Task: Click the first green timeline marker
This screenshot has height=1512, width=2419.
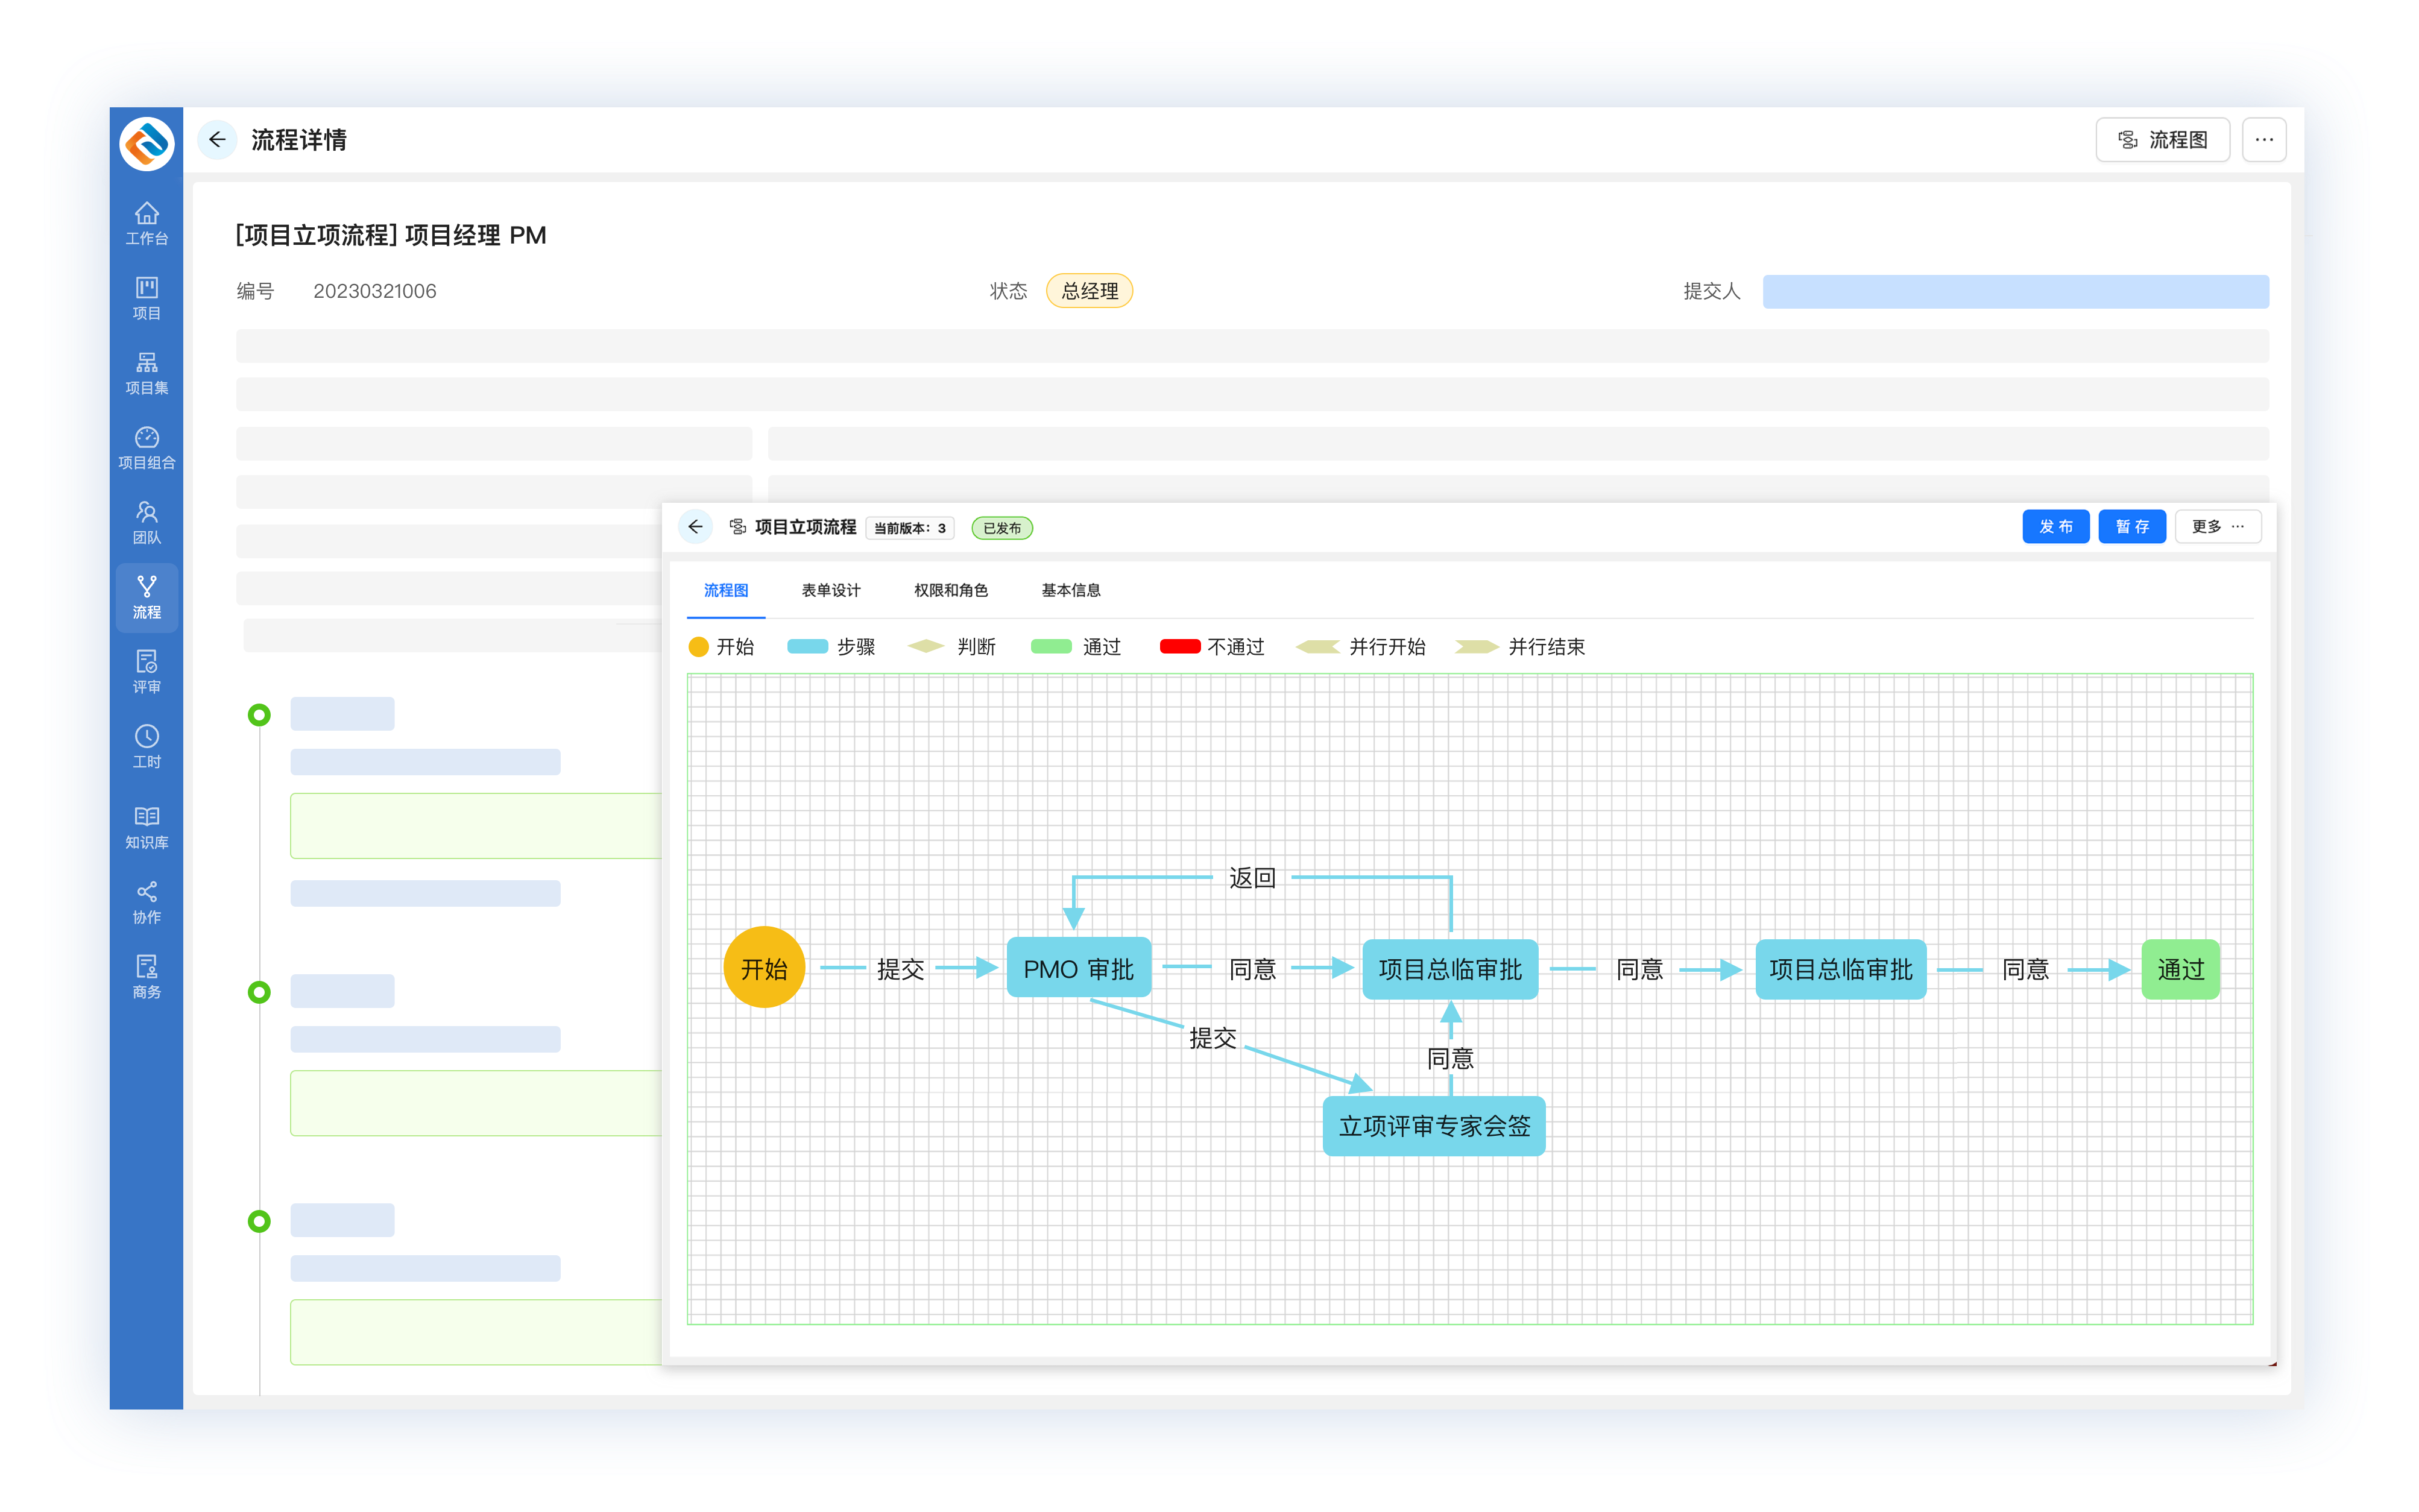Action: pos(259,715)
